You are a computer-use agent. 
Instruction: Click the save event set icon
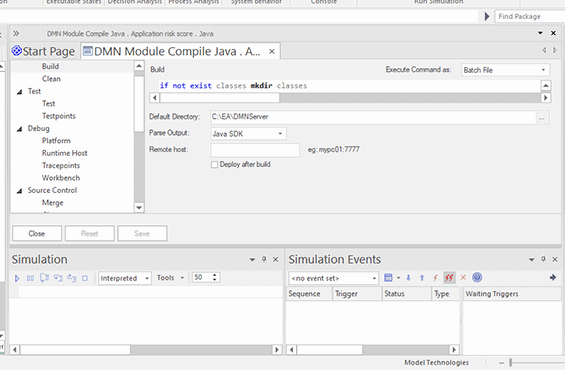click(x=388, y=277)
